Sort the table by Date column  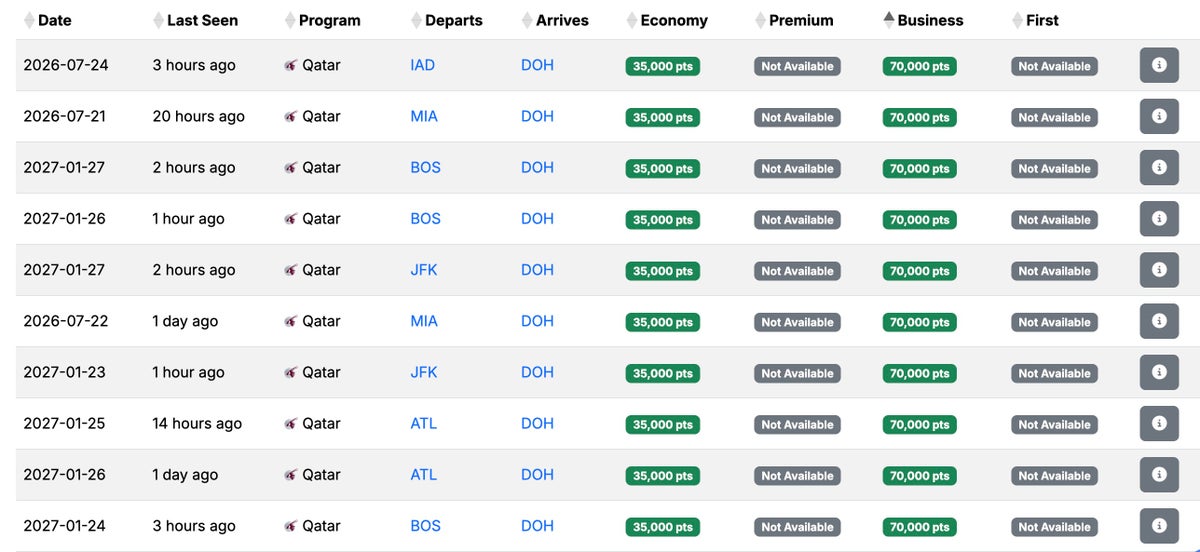[54, 20]
